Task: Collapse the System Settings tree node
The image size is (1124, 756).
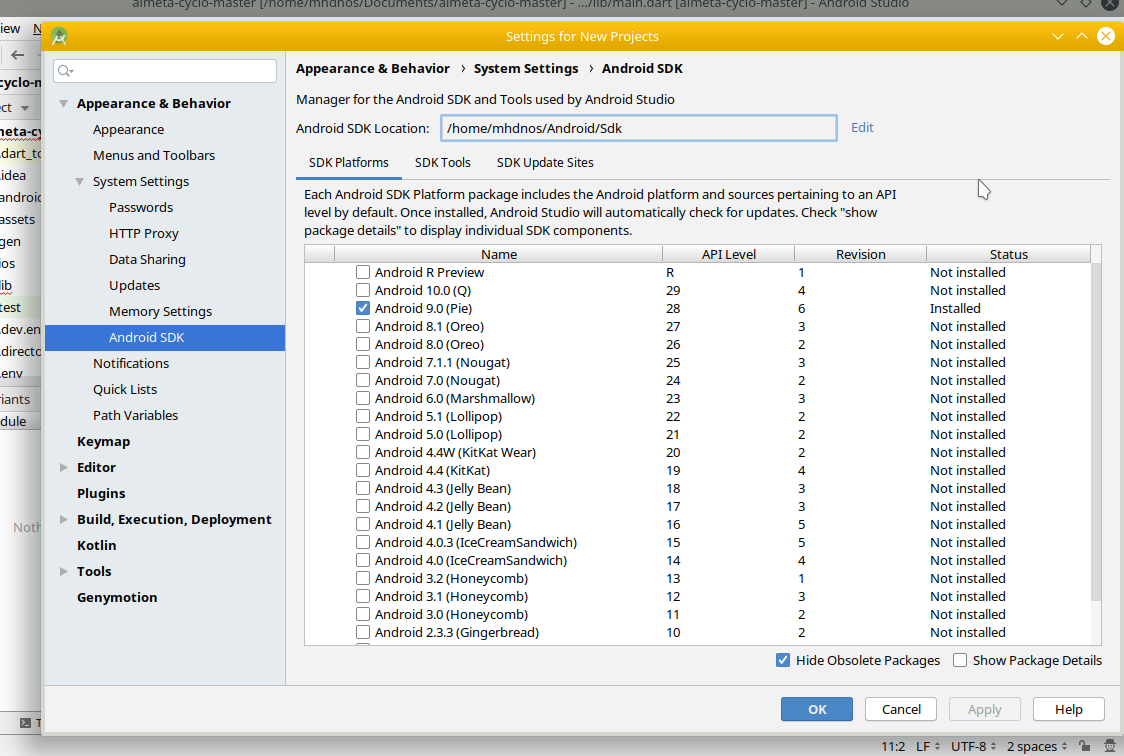Action: point(80,181)
